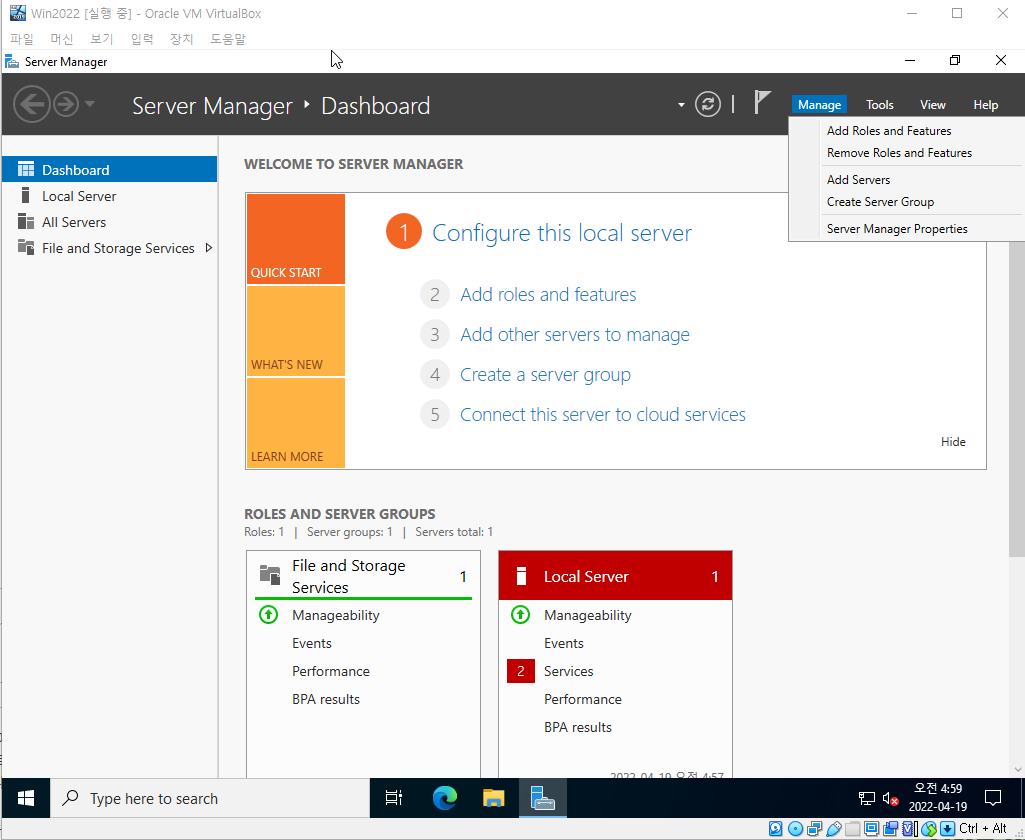Select the LEARN MORE tile

pyautogui.click(x=295, y=423)
